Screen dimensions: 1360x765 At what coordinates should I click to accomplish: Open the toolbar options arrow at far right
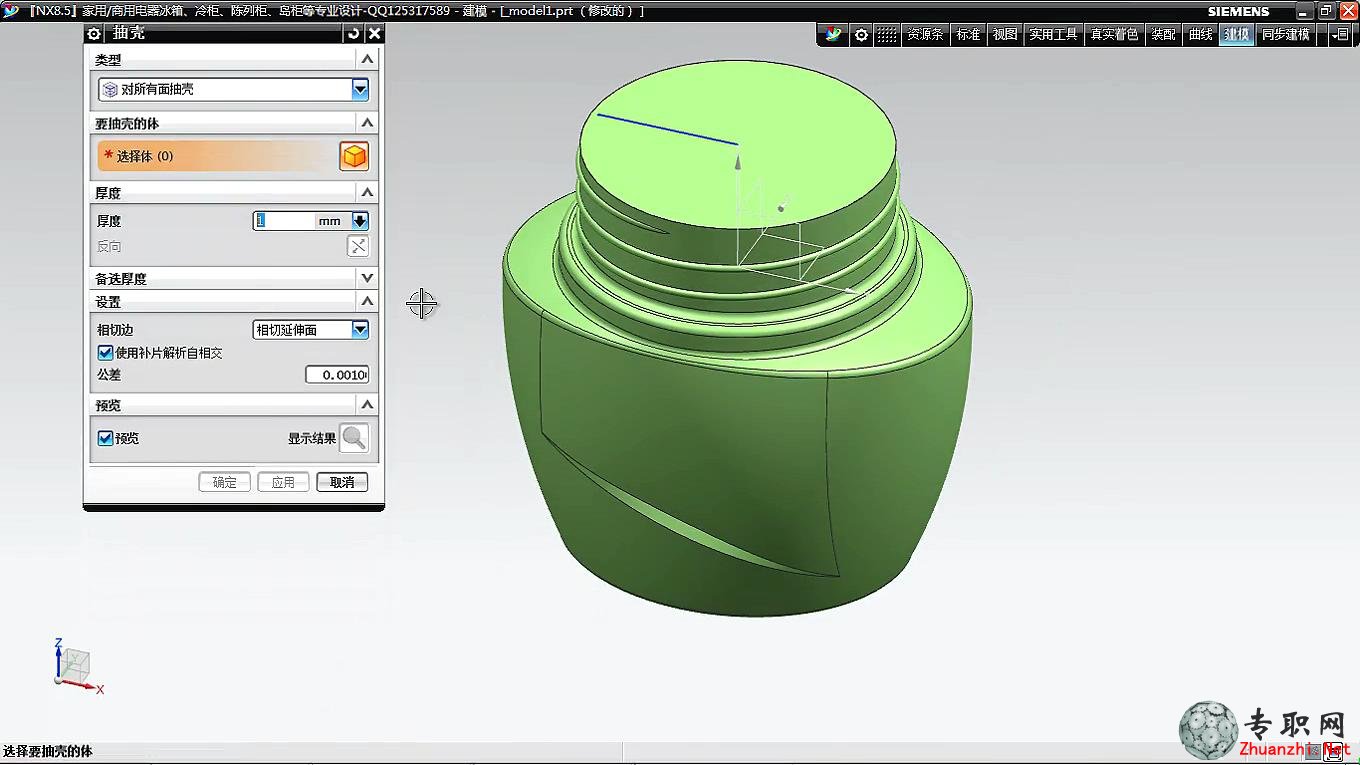(1340, 34)
